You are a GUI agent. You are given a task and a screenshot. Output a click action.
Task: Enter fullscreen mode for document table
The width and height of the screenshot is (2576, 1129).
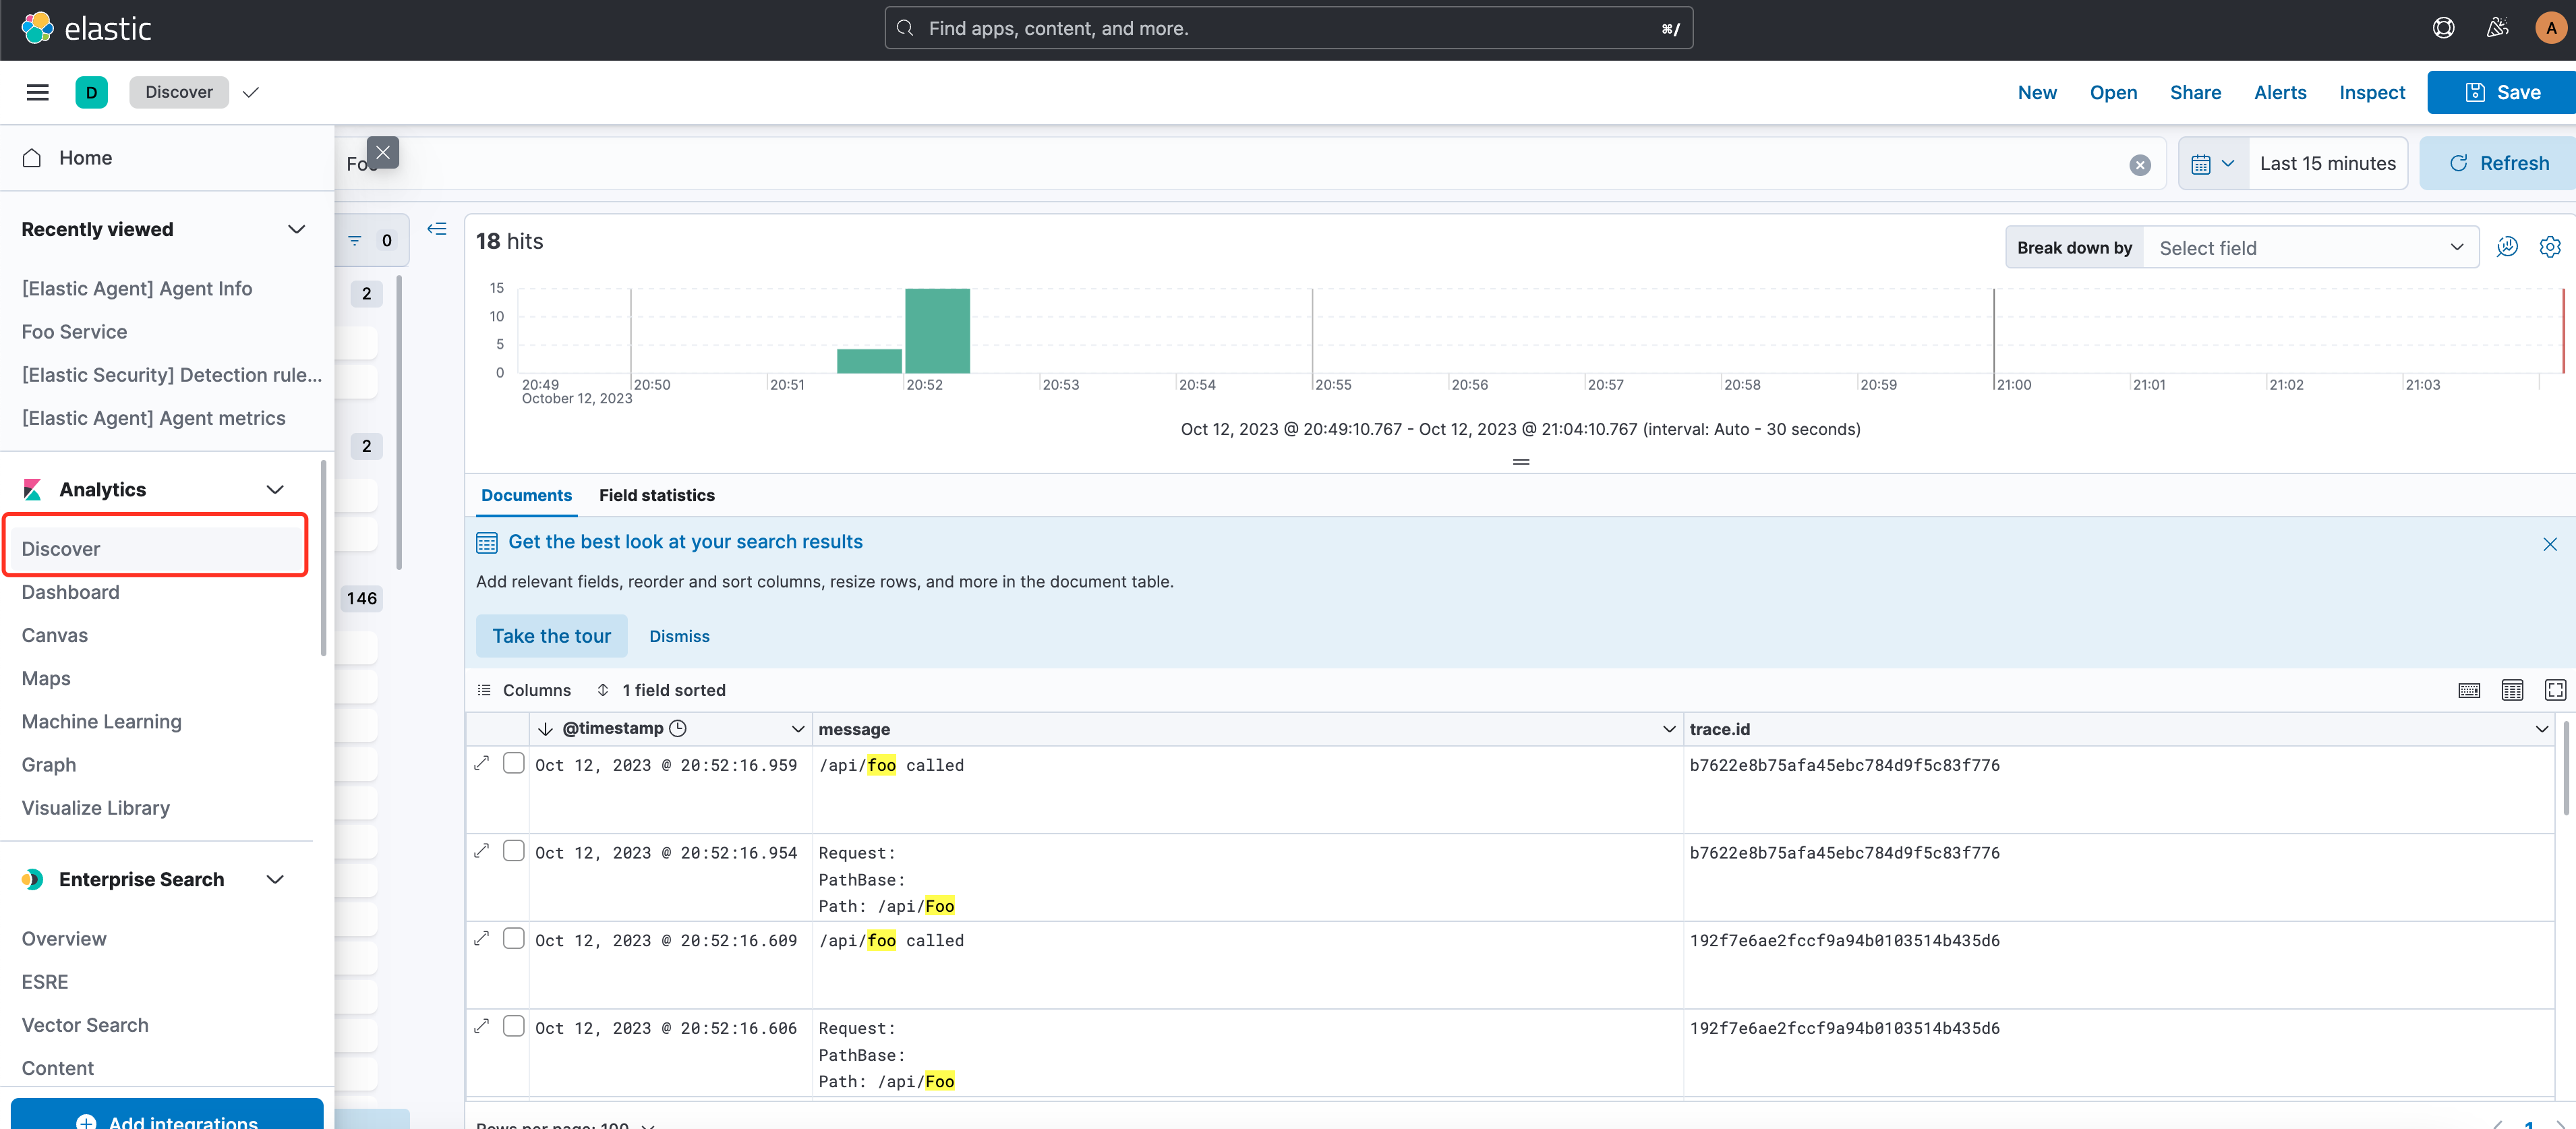click(2555, 690)
